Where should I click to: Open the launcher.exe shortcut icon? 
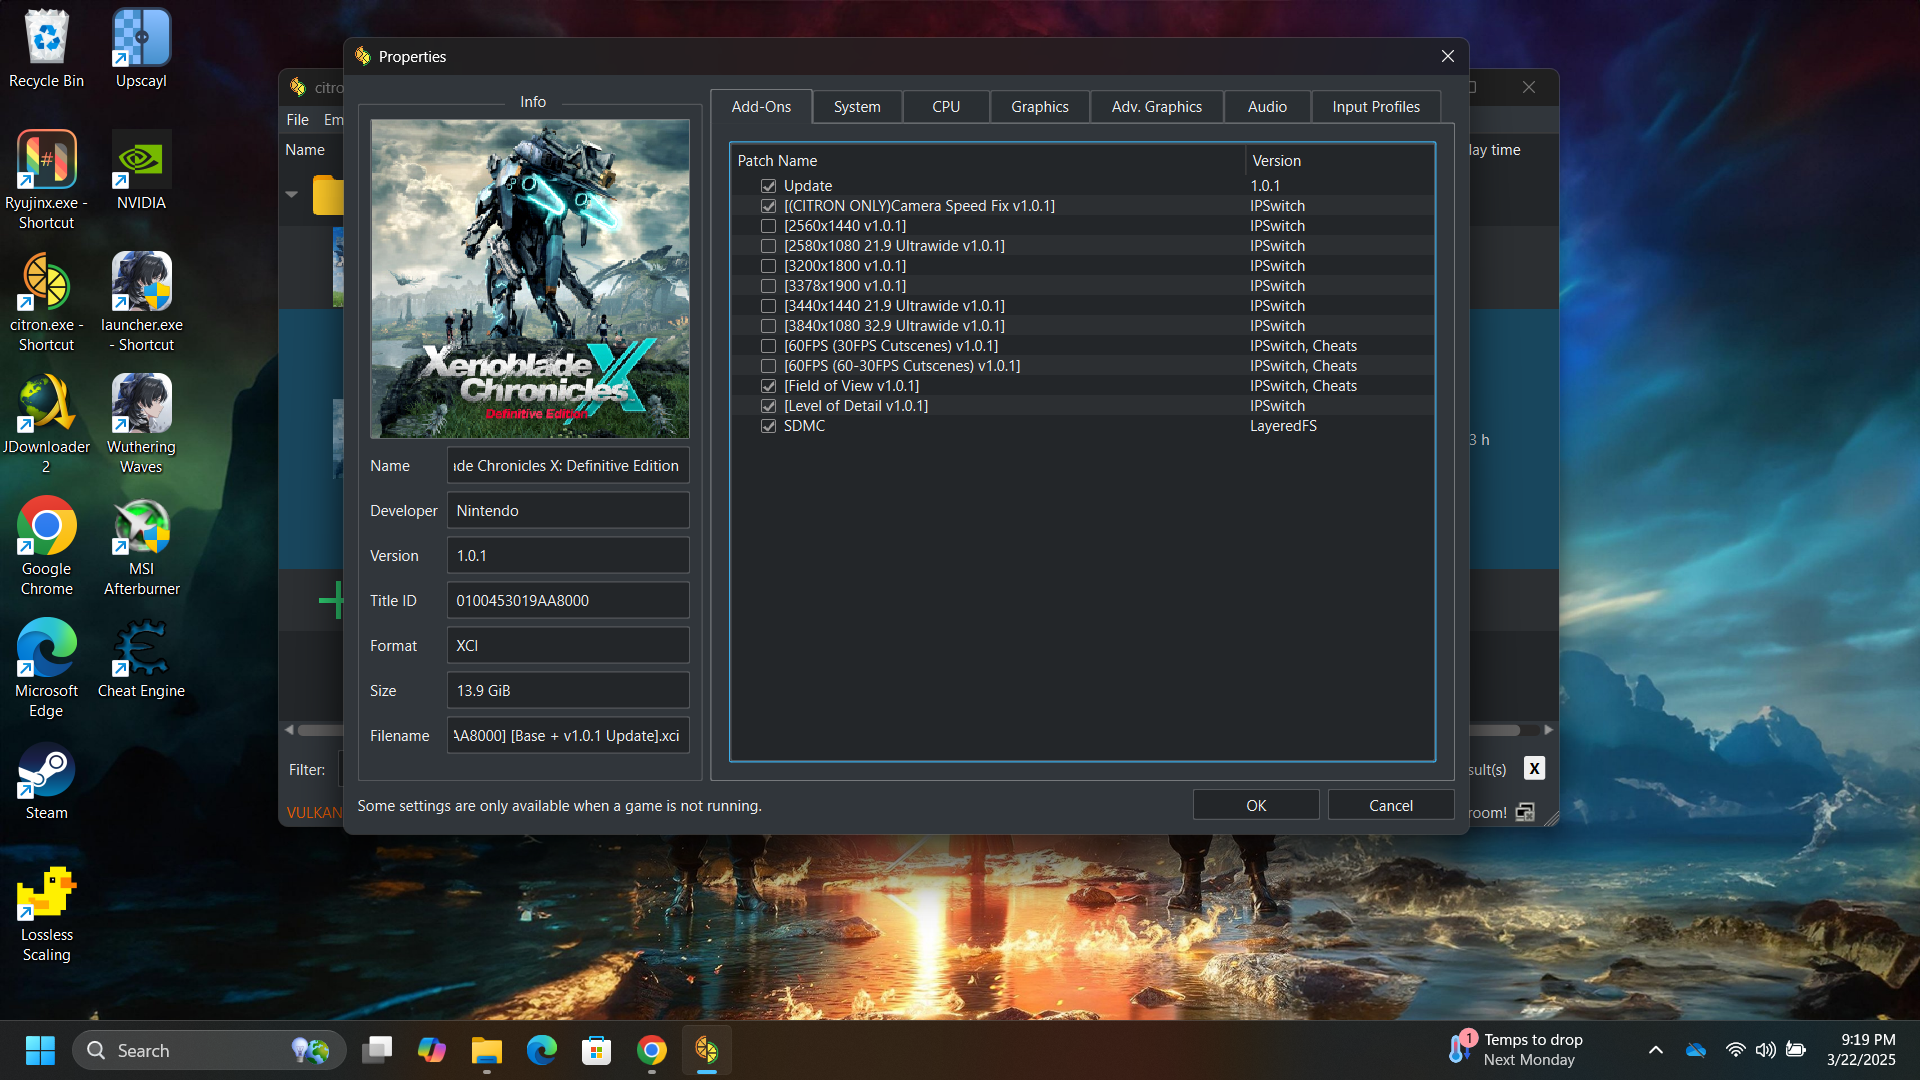click(x=141, y=302)
